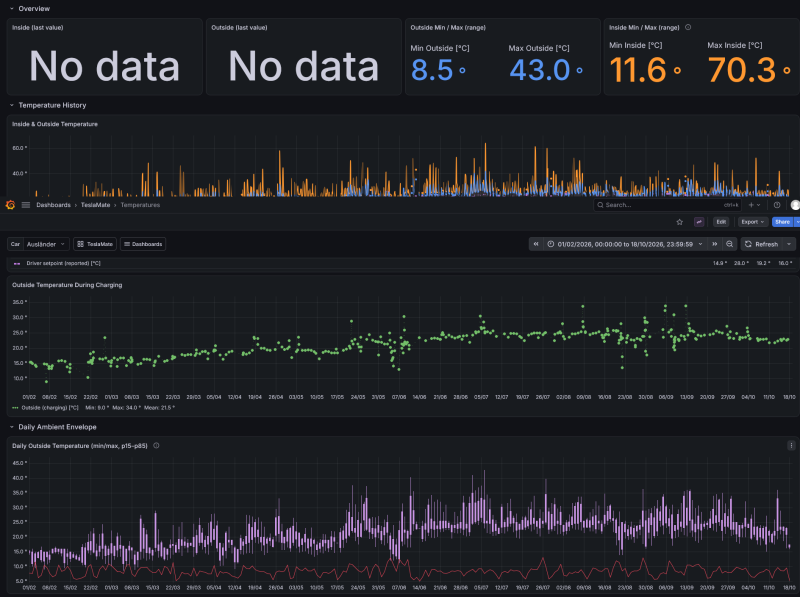Screen dimensions: 800x597
Task: Open the Export dropdown
Action: coord(753,222)
